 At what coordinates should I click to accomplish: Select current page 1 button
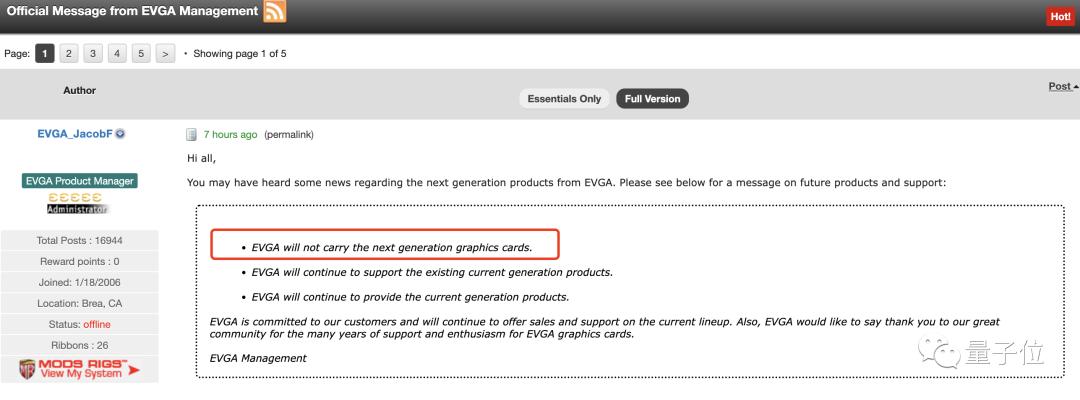[45, 53]
